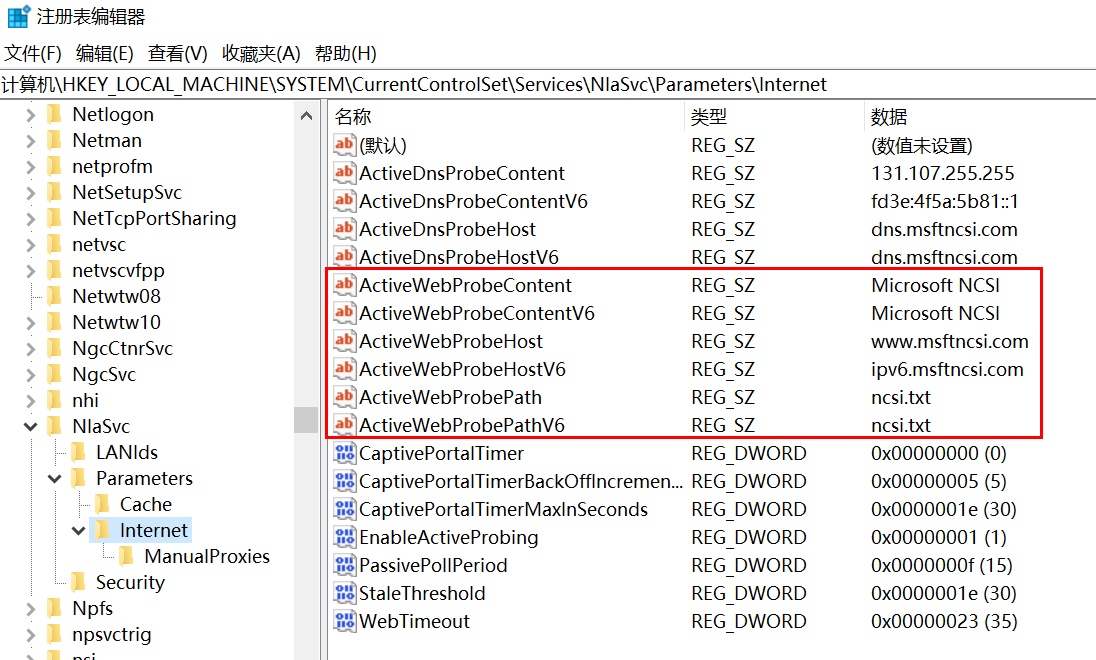The image size is (1096, 660).
Task: Select the ActiveWebProbeContentV6 value name
Action: coord(477,313)
